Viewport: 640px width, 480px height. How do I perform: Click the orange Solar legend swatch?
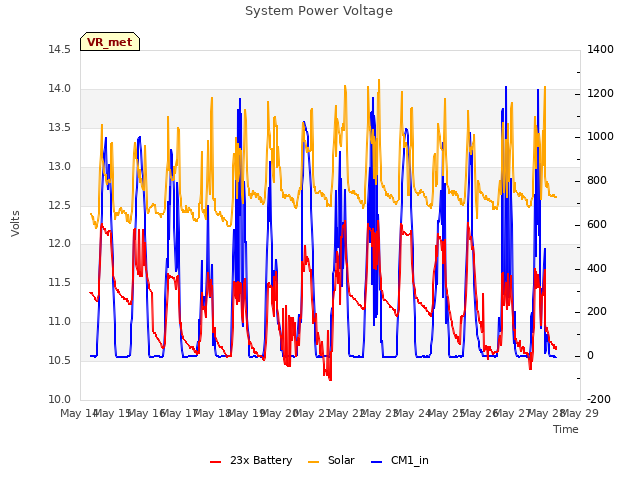point(313,462)
